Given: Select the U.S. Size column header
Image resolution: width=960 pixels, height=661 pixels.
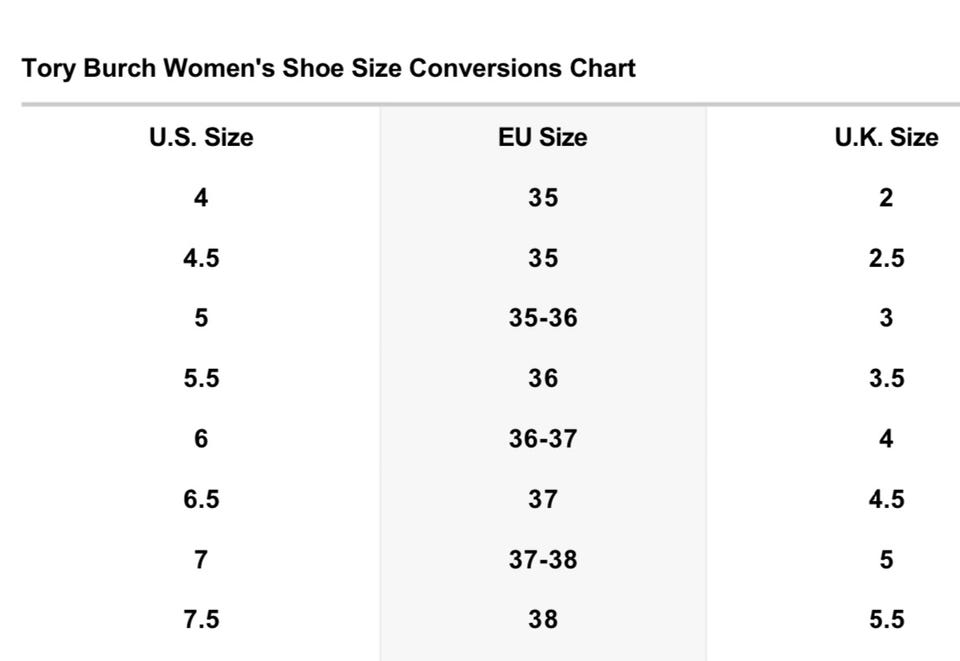Looking at the screenshot, I should tap(201, 137).
